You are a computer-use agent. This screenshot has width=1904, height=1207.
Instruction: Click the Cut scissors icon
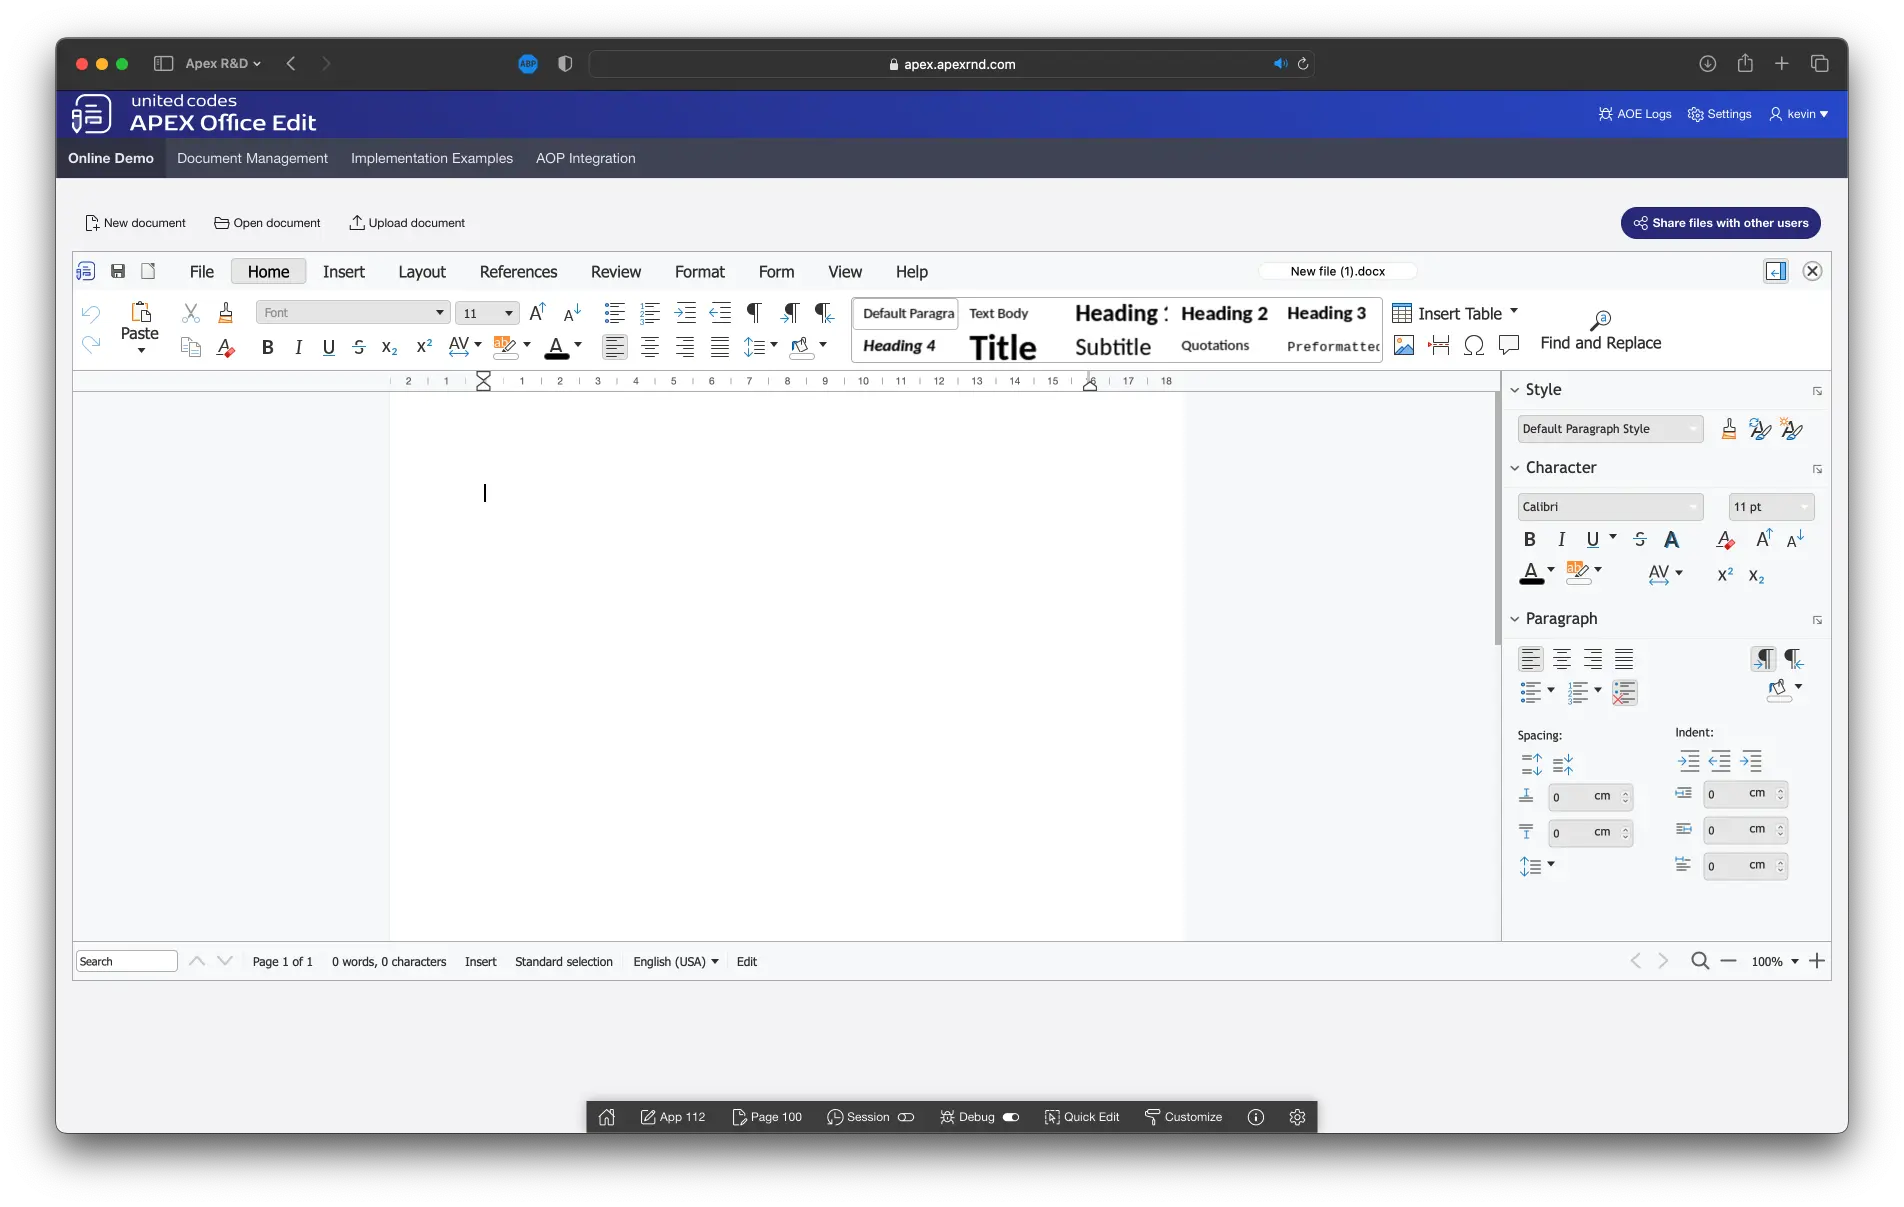pyautogui.click(x=191, y=313)
